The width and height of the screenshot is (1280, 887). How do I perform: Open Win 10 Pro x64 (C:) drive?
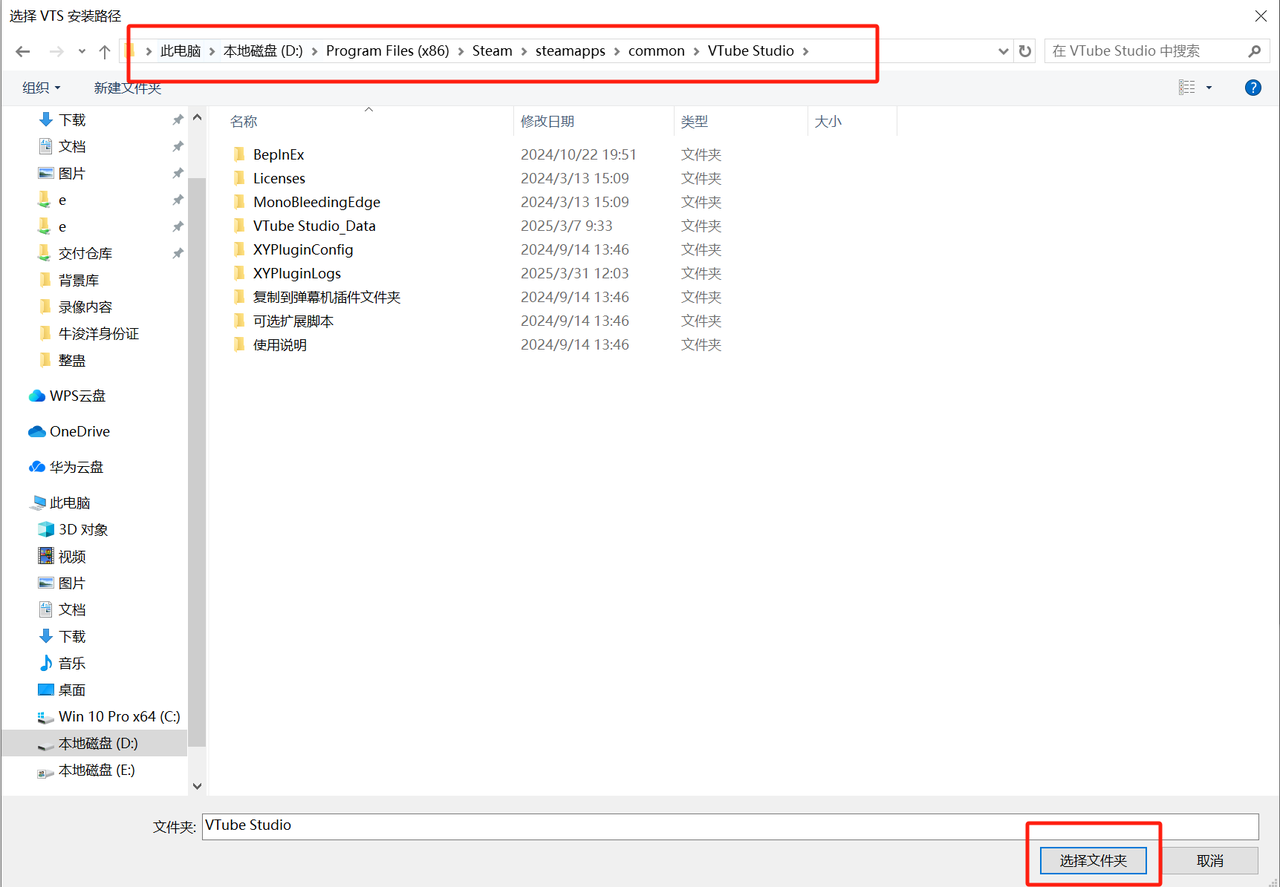119,717
